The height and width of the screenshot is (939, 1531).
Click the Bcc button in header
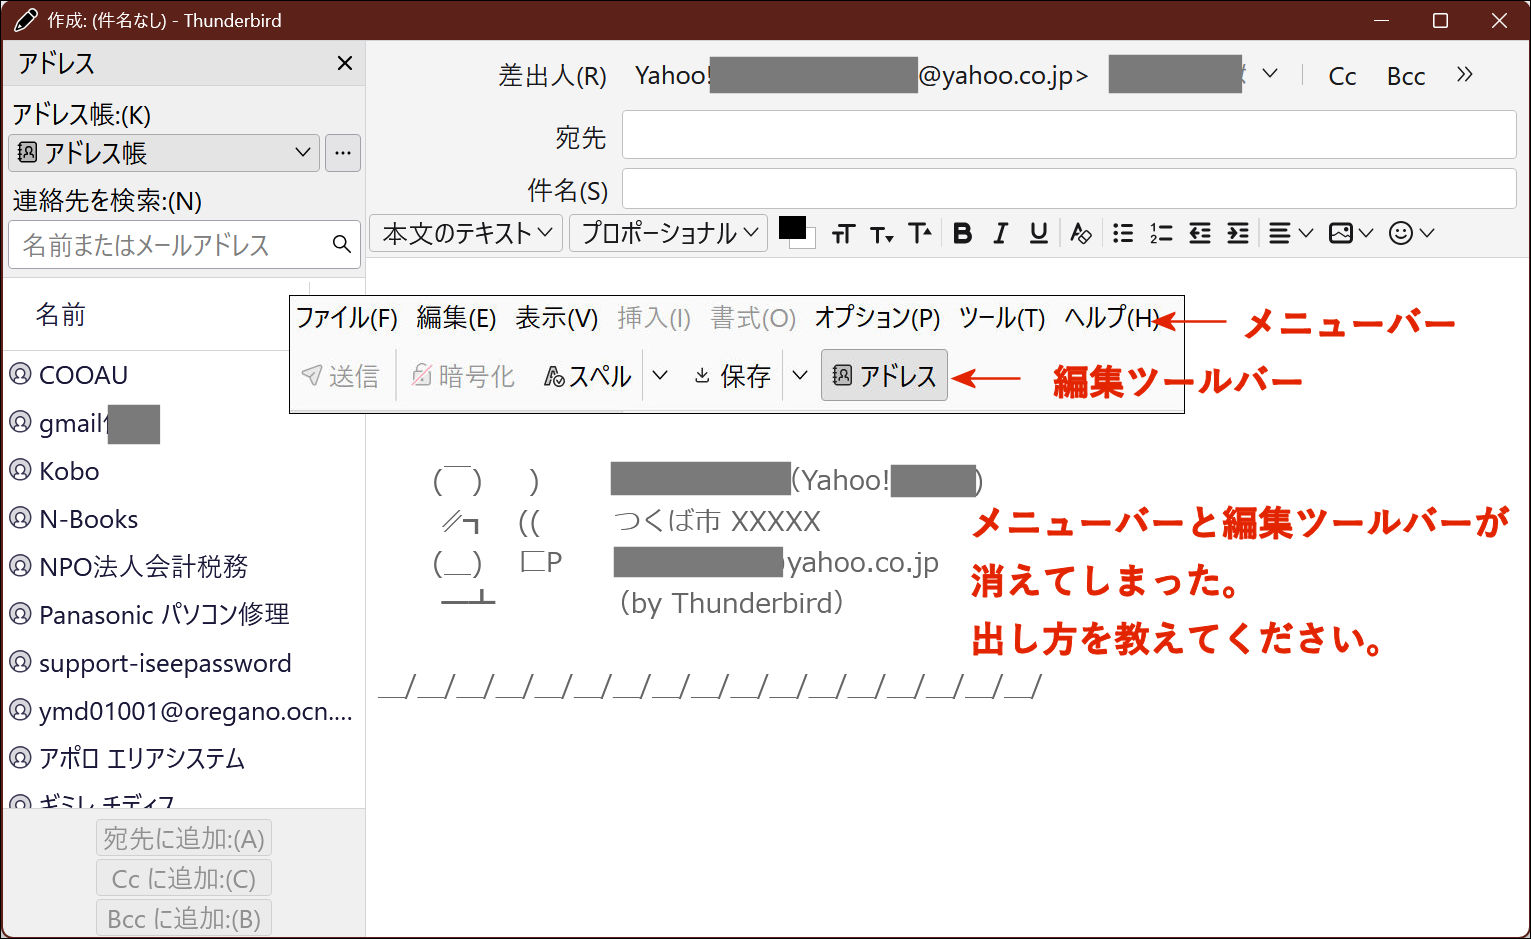pyautogui.click(x=1405, y=76)
